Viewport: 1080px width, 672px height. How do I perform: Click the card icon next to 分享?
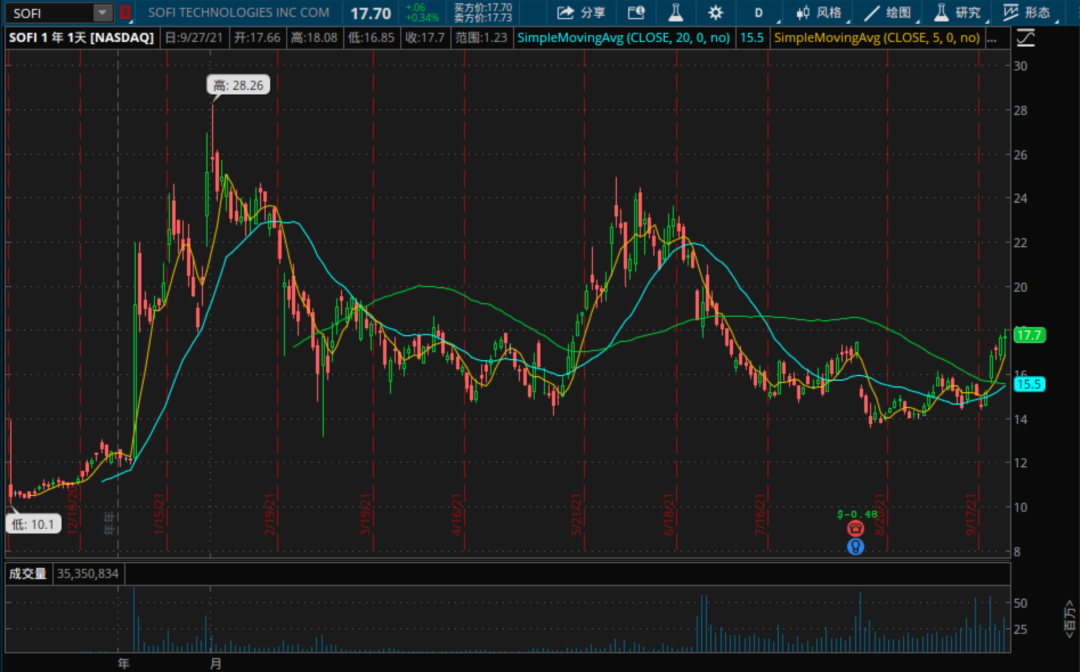click(x=636, y=13)
